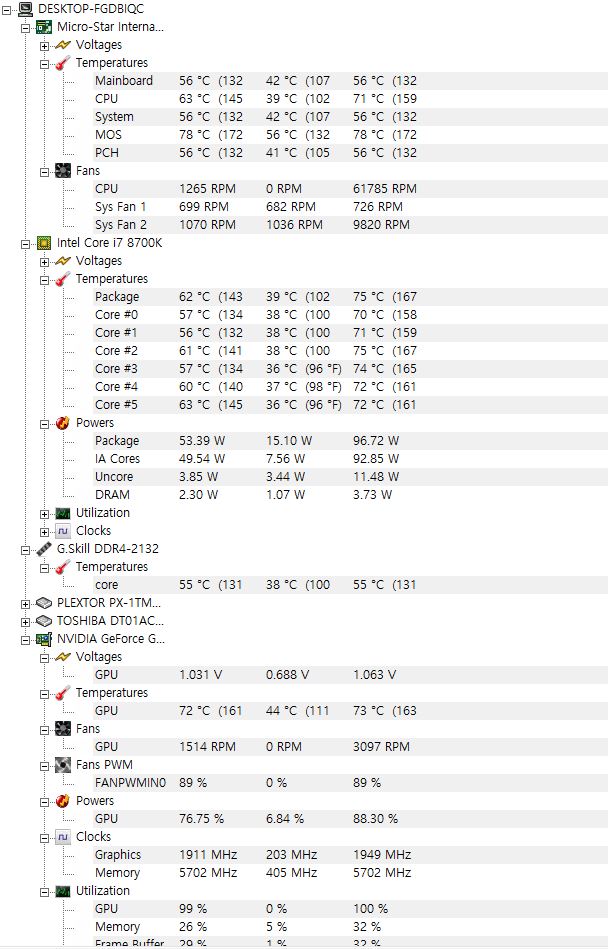Click the CPU Powers flame icon
Viewport: 608px width, 949px height.
coord(63,423)
